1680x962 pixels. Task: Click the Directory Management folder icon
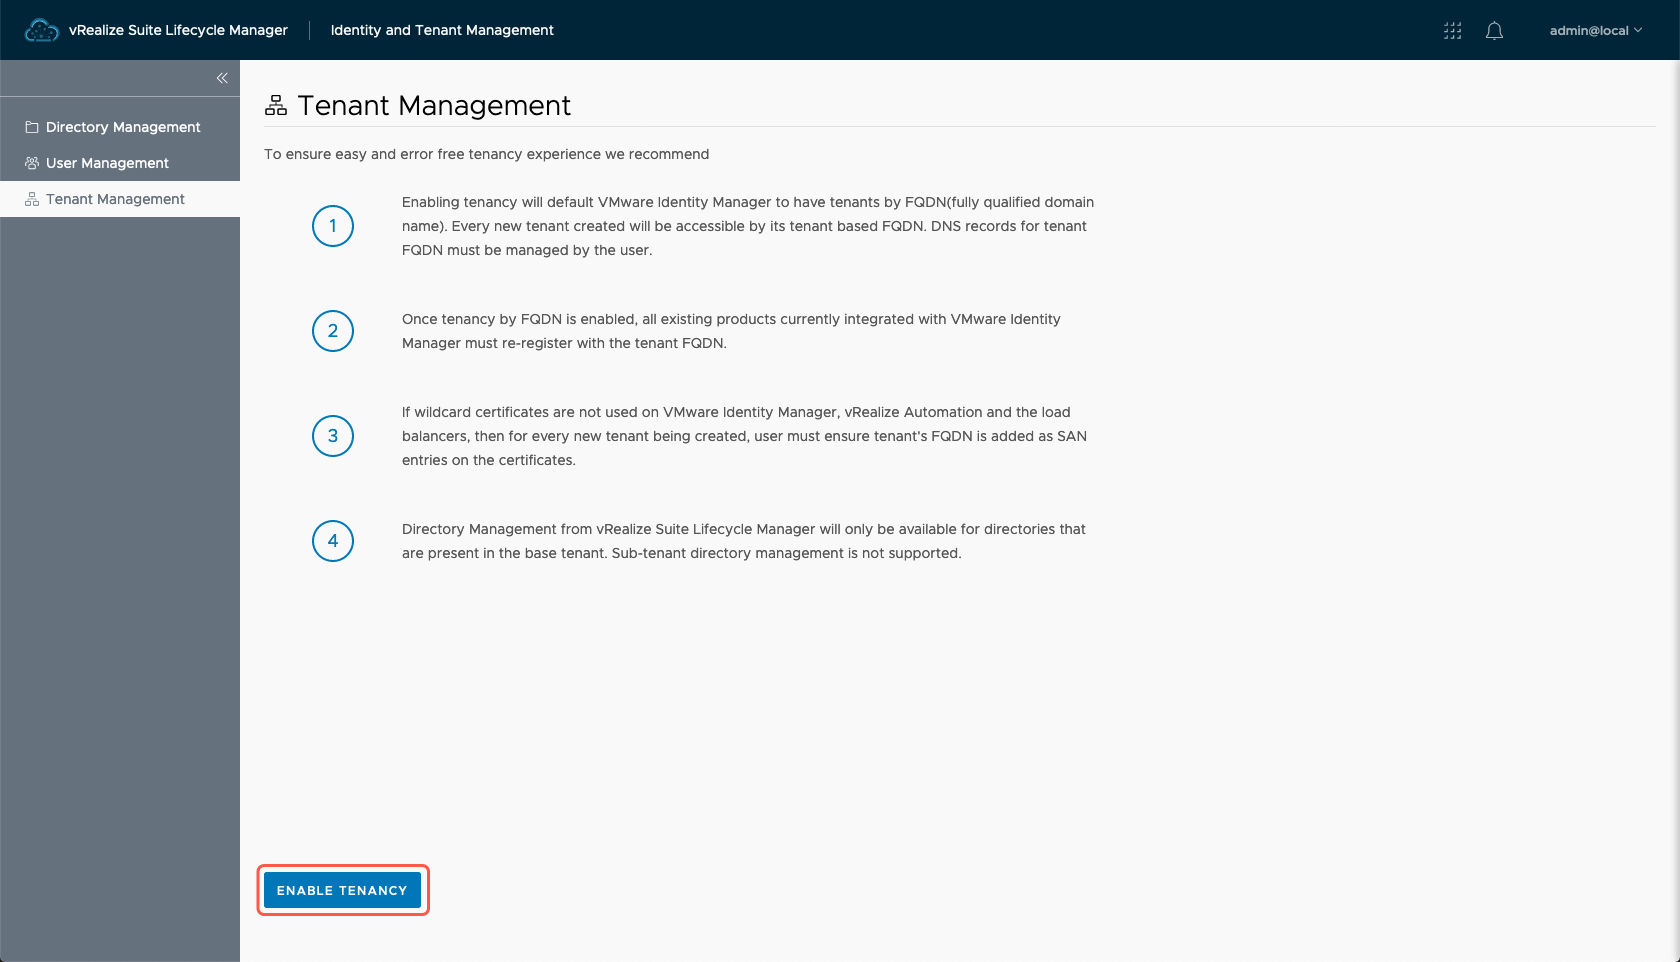coord(32,127)
